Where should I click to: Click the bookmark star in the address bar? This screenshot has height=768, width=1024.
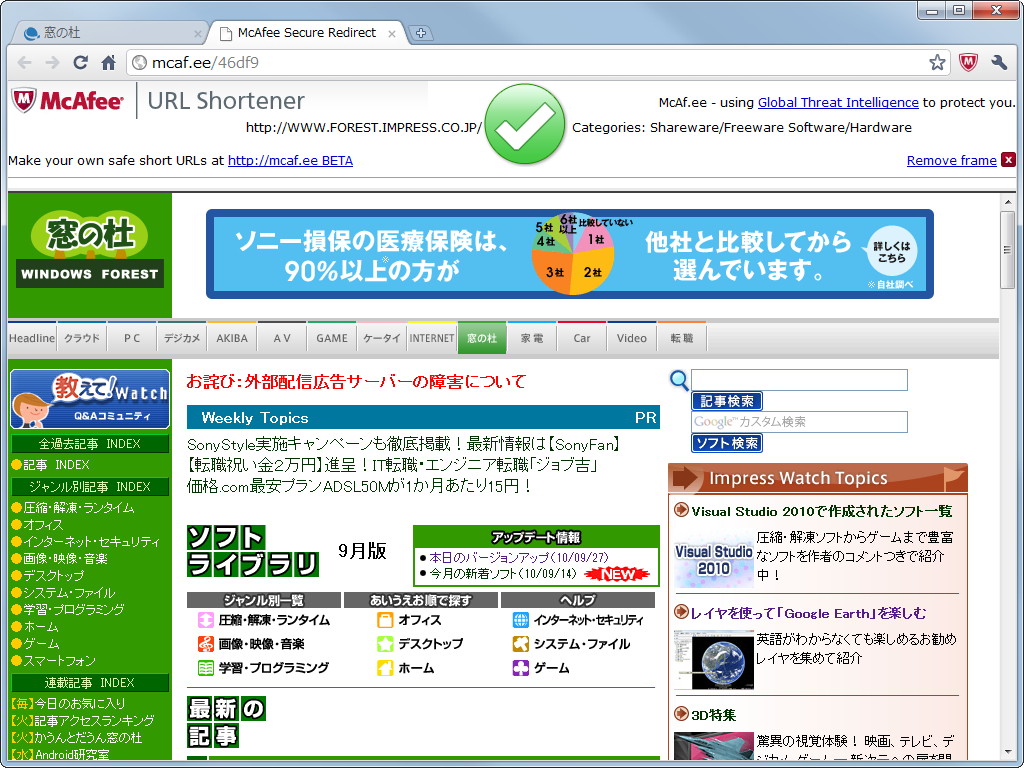[938, 62]
